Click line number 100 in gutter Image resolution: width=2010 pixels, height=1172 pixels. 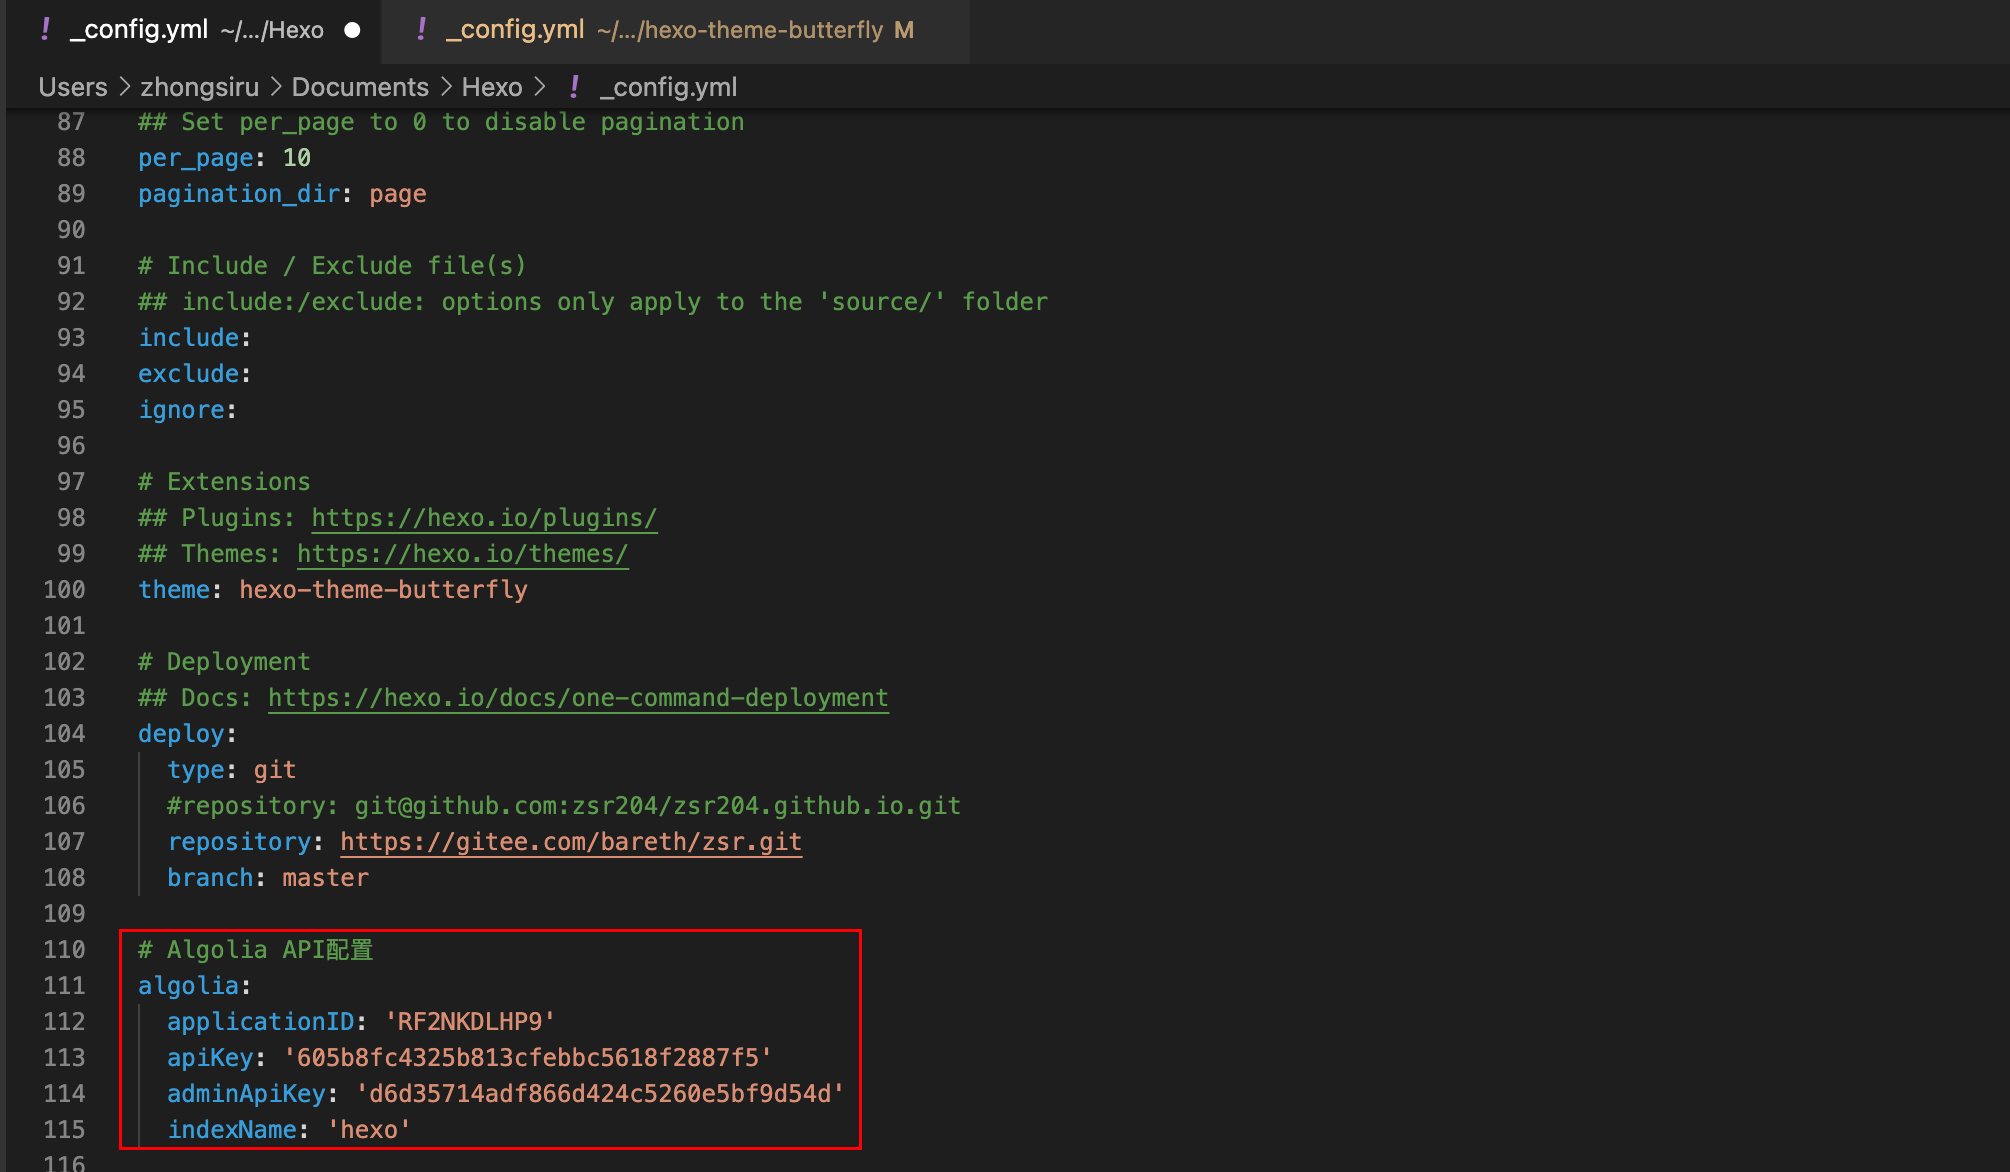64,590
